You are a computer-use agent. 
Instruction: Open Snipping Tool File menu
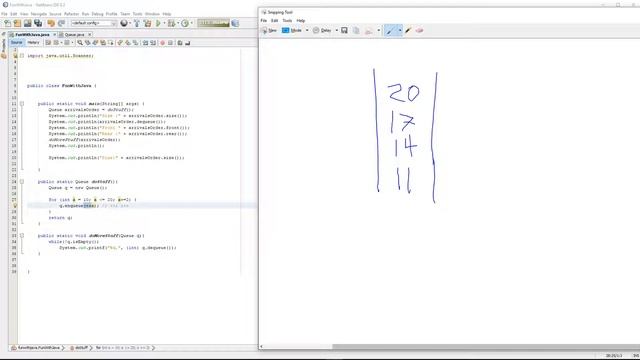point(264,20)
